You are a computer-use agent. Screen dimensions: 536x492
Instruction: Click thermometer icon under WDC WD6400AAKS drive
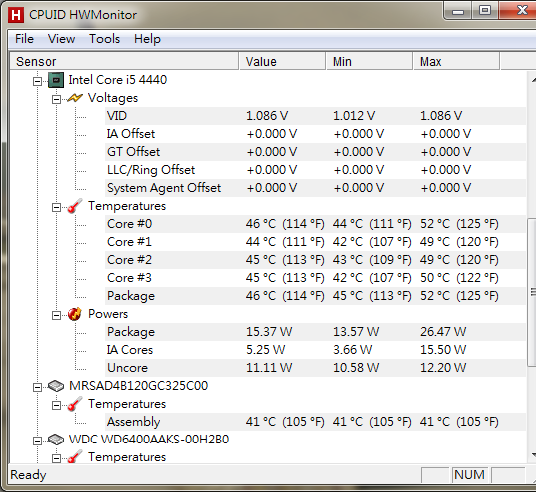pyautogui.click(x=75, y=457)
